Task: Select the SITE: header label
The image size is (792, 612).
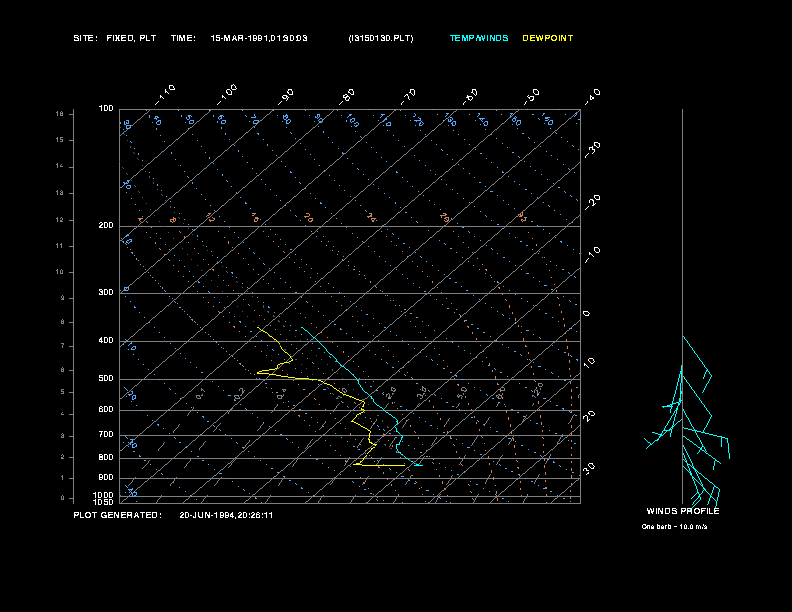Action: (x=85, y=38)
